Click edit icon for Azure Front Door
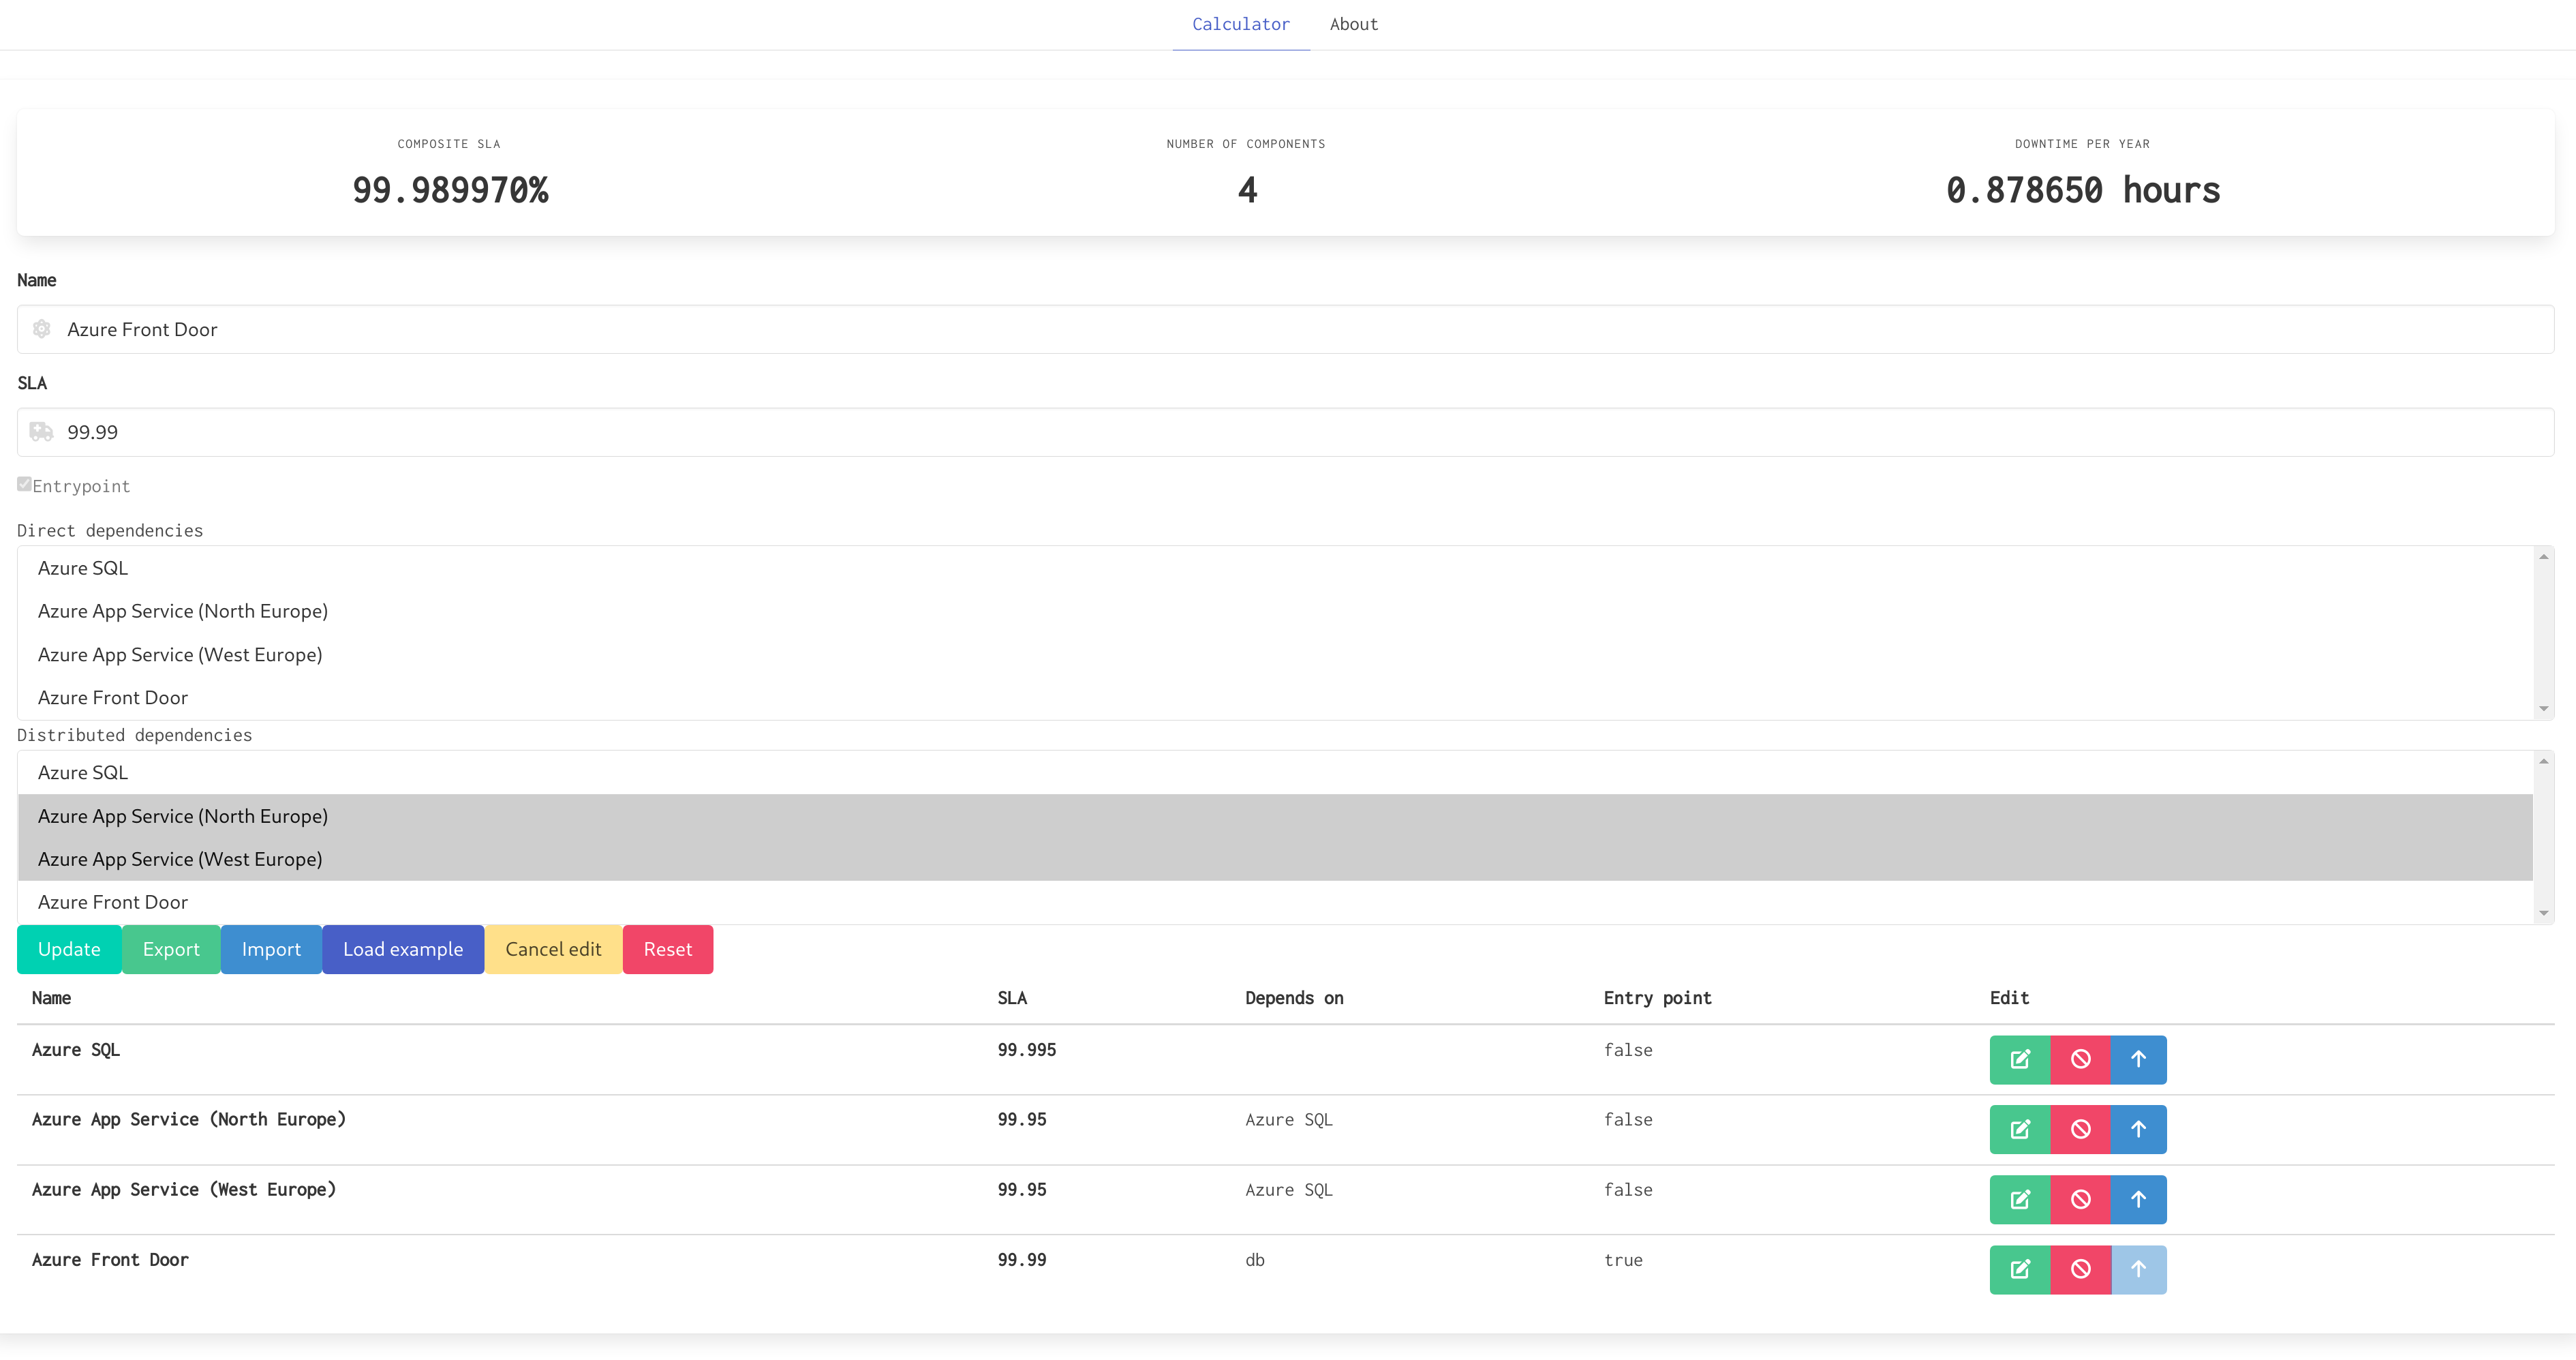This screenshot has width=2576, height=1360. point(2019,1269)
